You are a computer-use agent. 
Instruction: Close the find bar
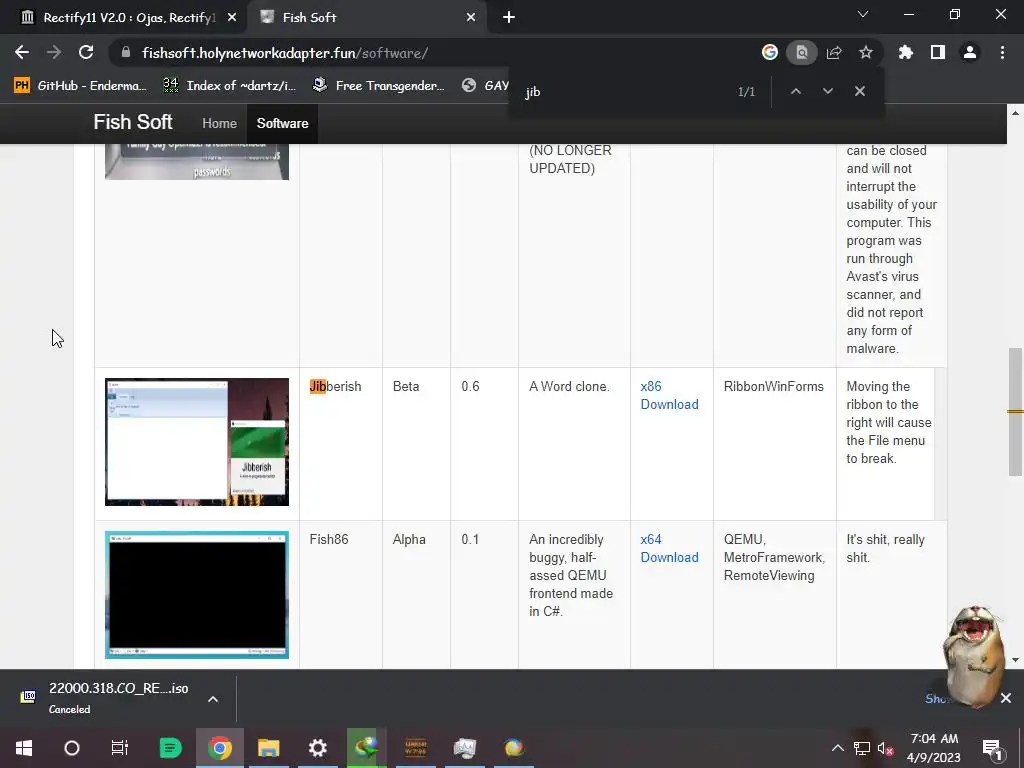pyautogui.click(x=860, y=91)
